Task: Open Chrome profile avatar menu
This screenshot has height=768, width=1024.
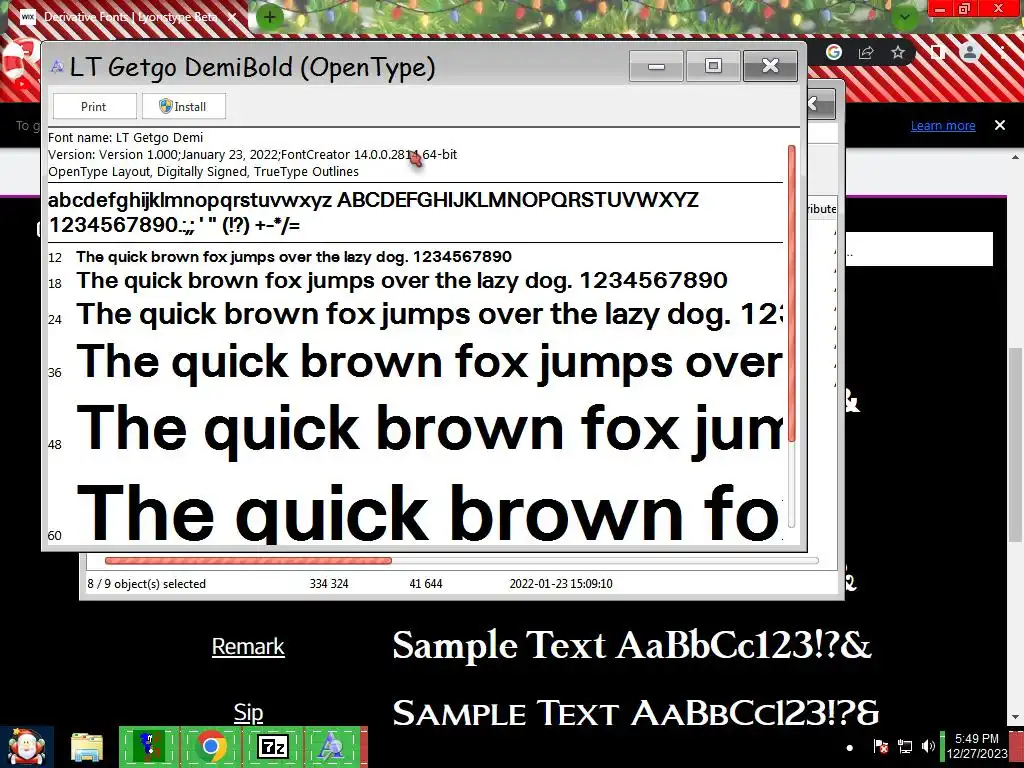Action: 970,52
